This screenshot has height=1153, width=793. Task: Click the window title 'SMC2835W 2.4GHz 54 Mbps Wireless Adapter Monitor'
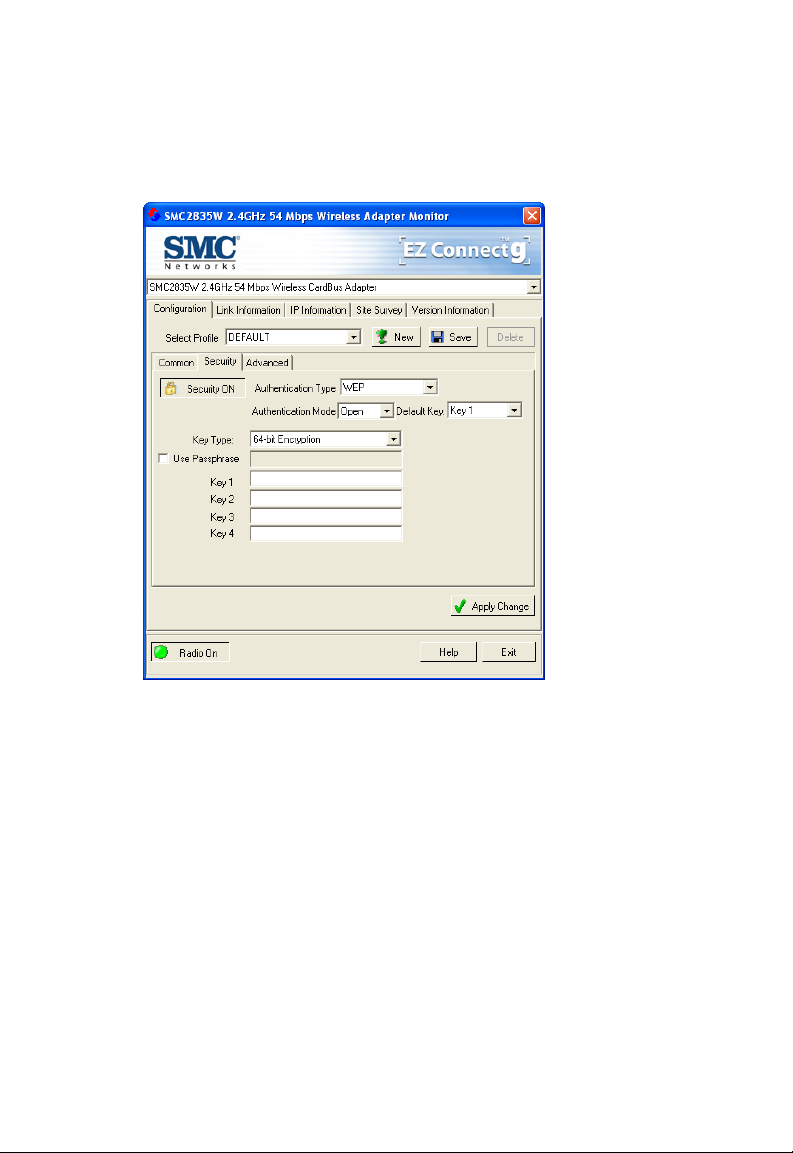pyautogui.click(x=306, y=216)
